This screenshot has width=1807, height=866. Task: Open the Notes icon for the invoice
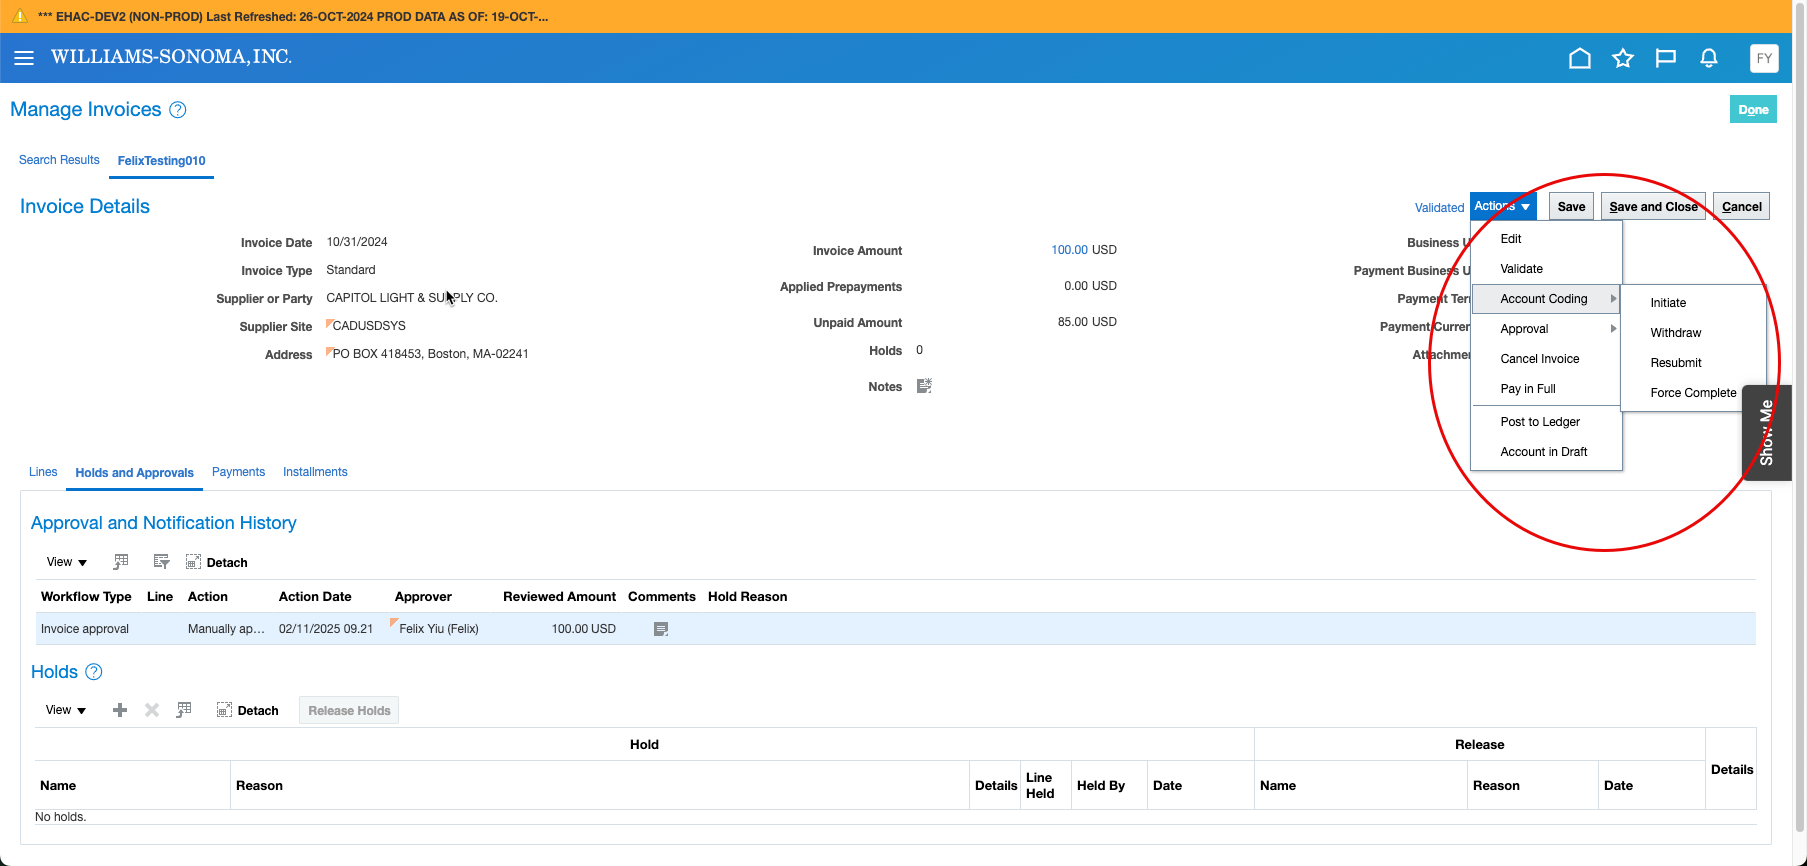pyautogui.click(x=924, y=386)
